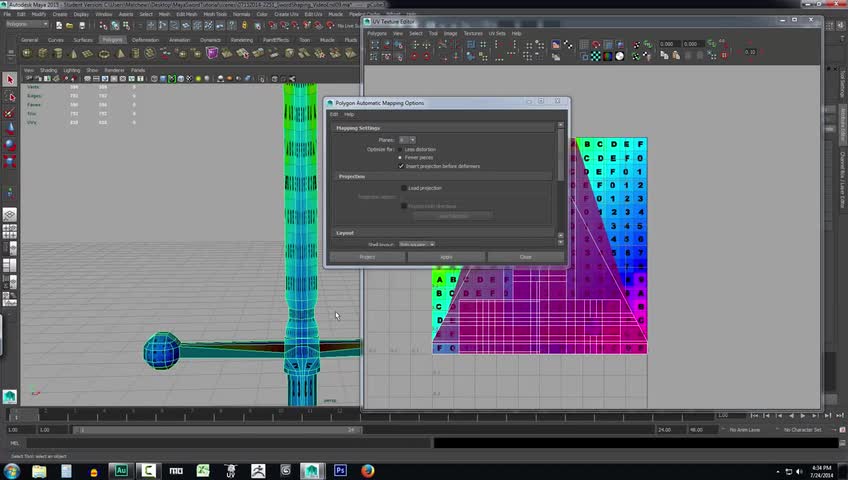The image size is (848, 480).
Task: Click the purple cube icon on the Polygons shelf
Action: (212, 53)
